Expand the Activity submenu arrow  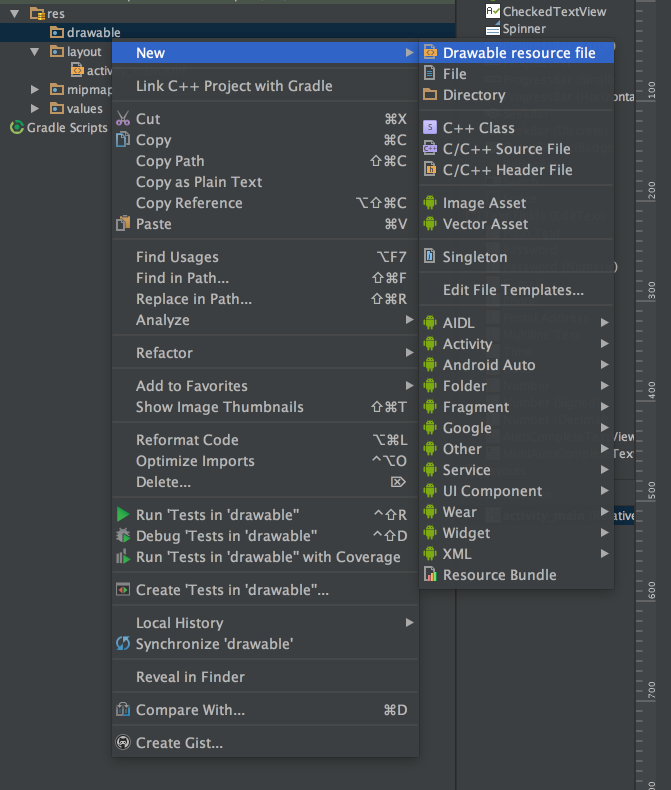coord(605,344)
